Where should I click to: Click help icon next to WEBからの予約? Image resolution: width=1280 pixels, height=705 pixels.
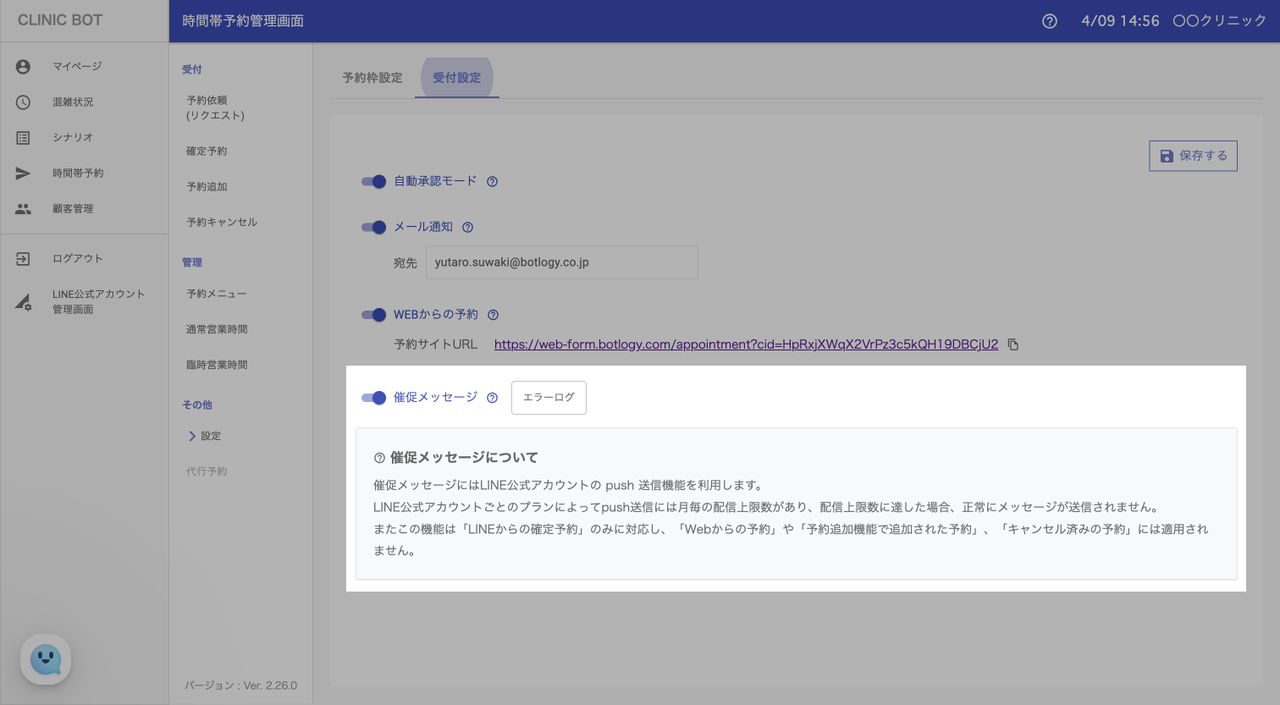coord(493,315)
